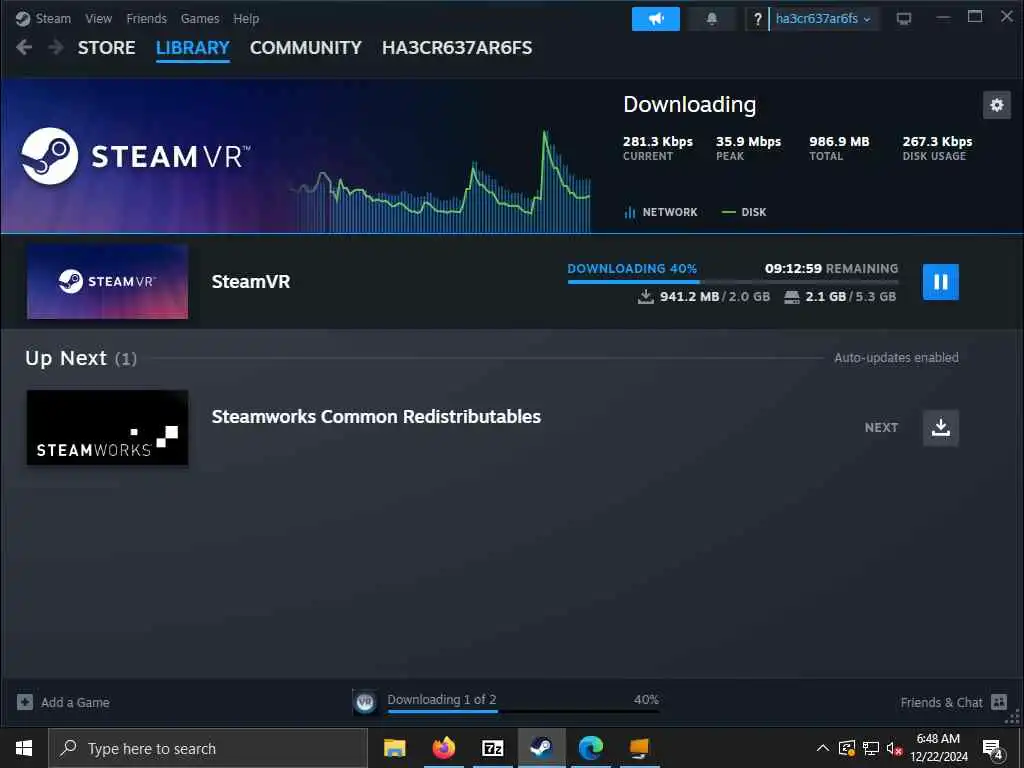Click the SteamVR icon in bottom download bar

365,702
